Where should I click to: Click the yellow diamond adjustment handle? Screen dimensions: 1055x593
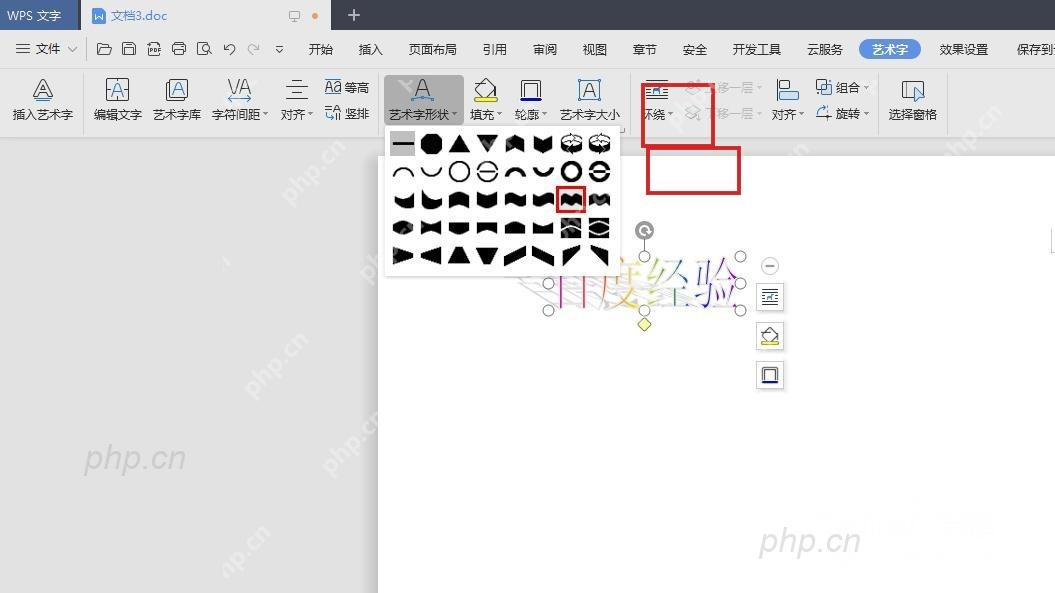(644, 324)
